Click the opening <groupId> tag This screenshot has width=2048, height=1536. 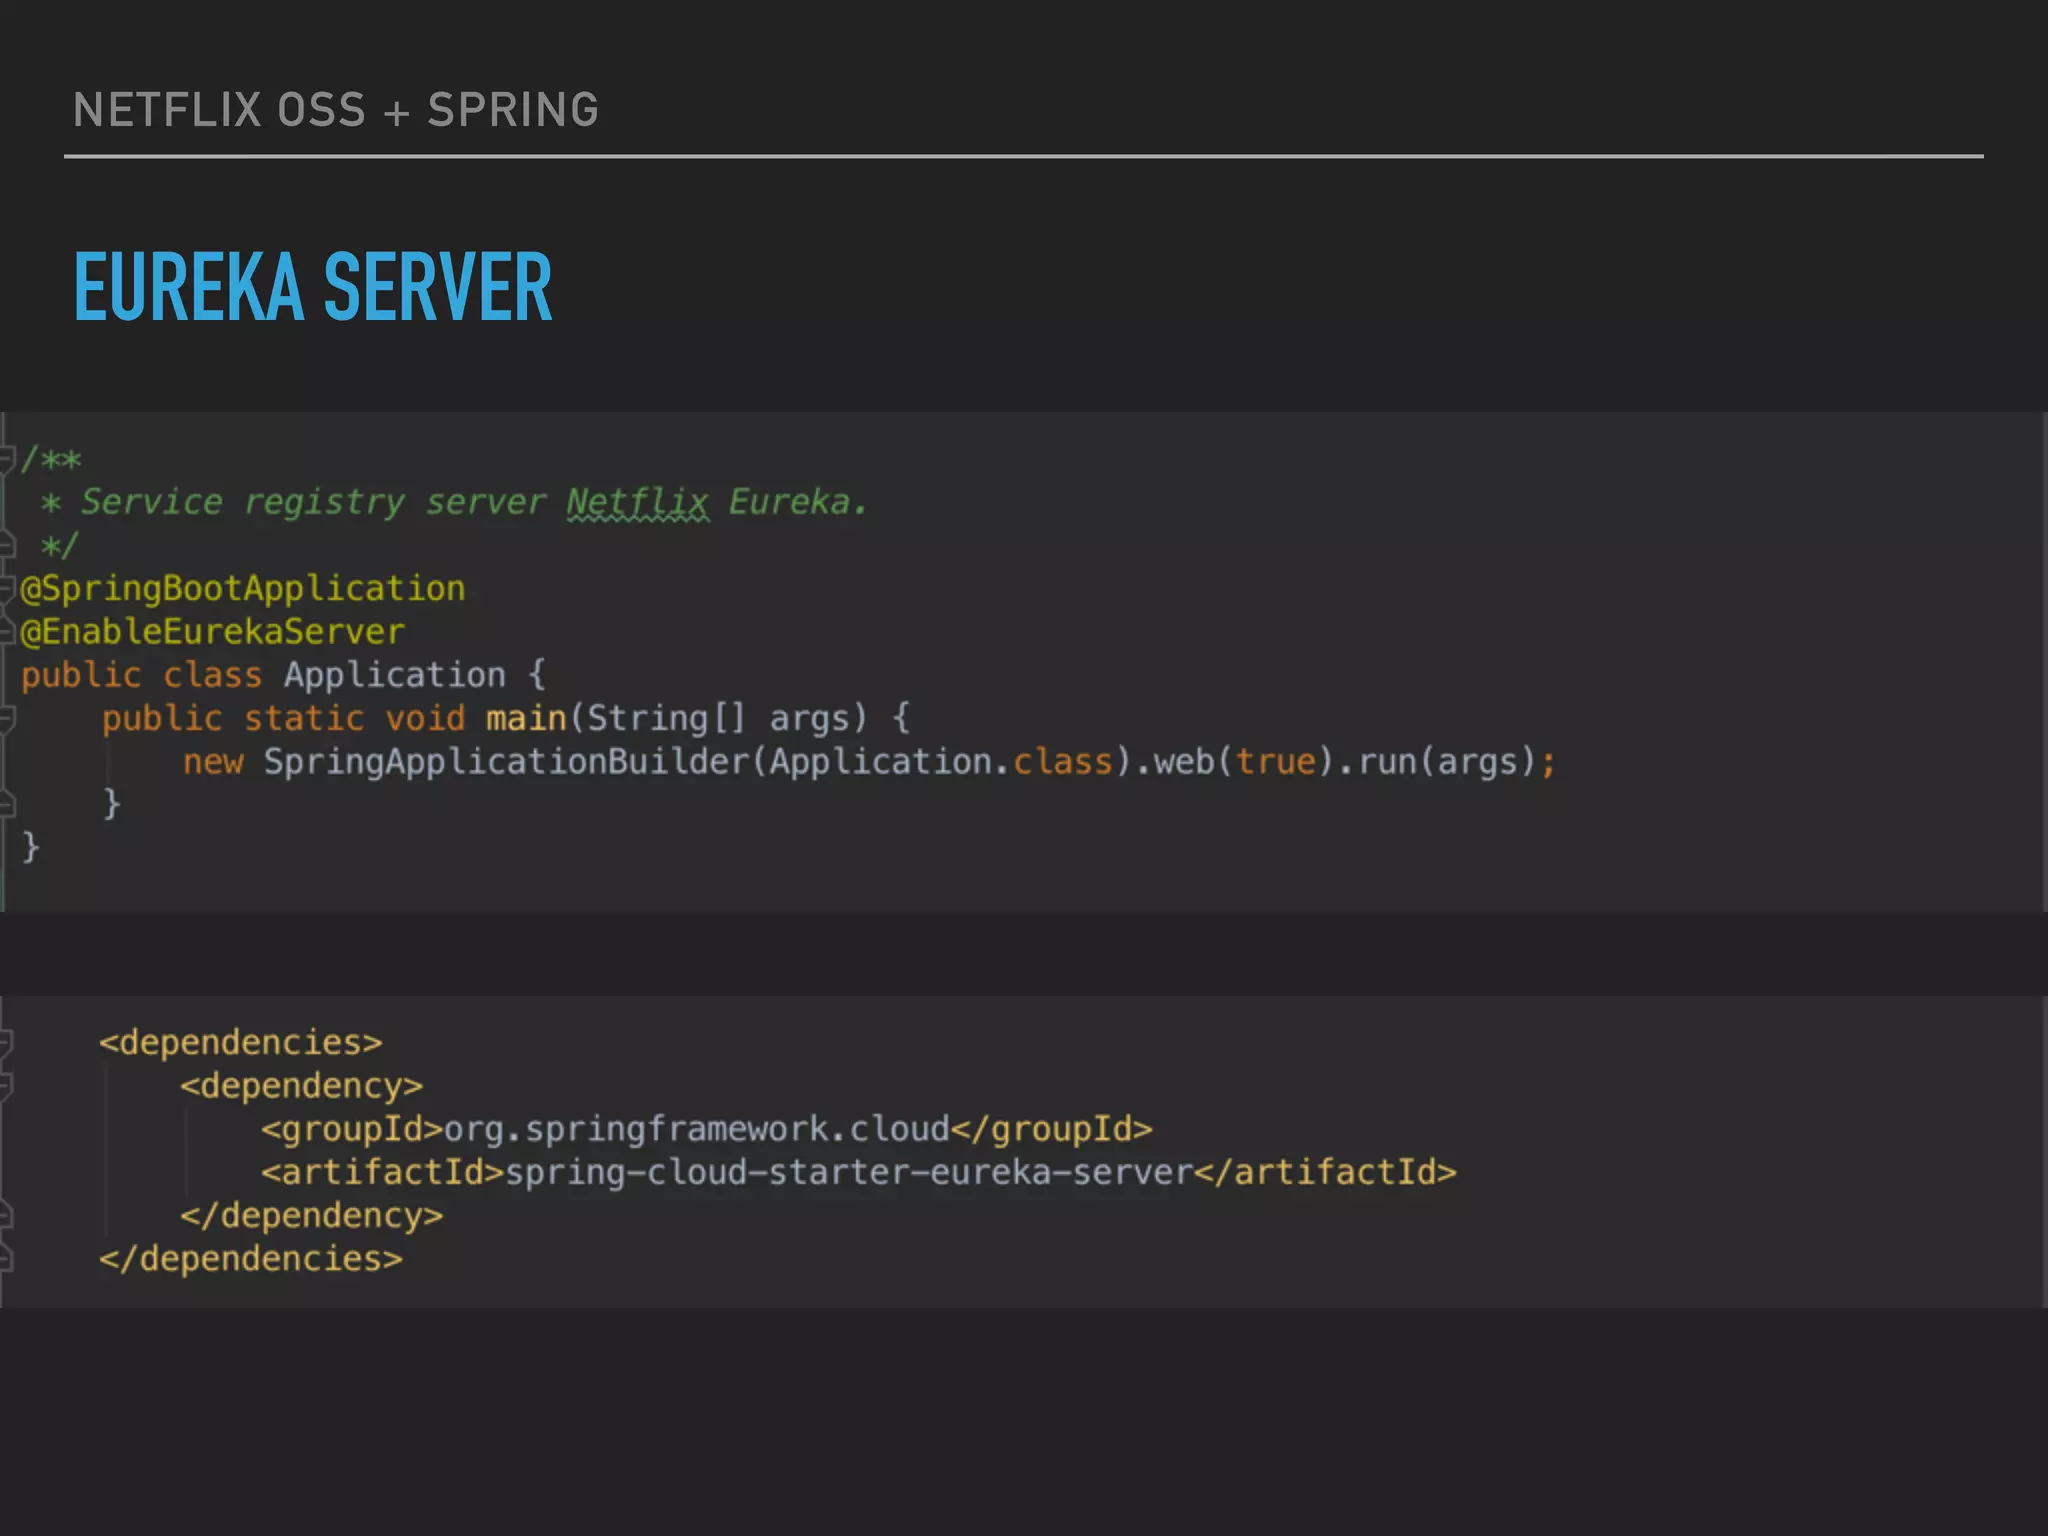[x=352, y=1129]
